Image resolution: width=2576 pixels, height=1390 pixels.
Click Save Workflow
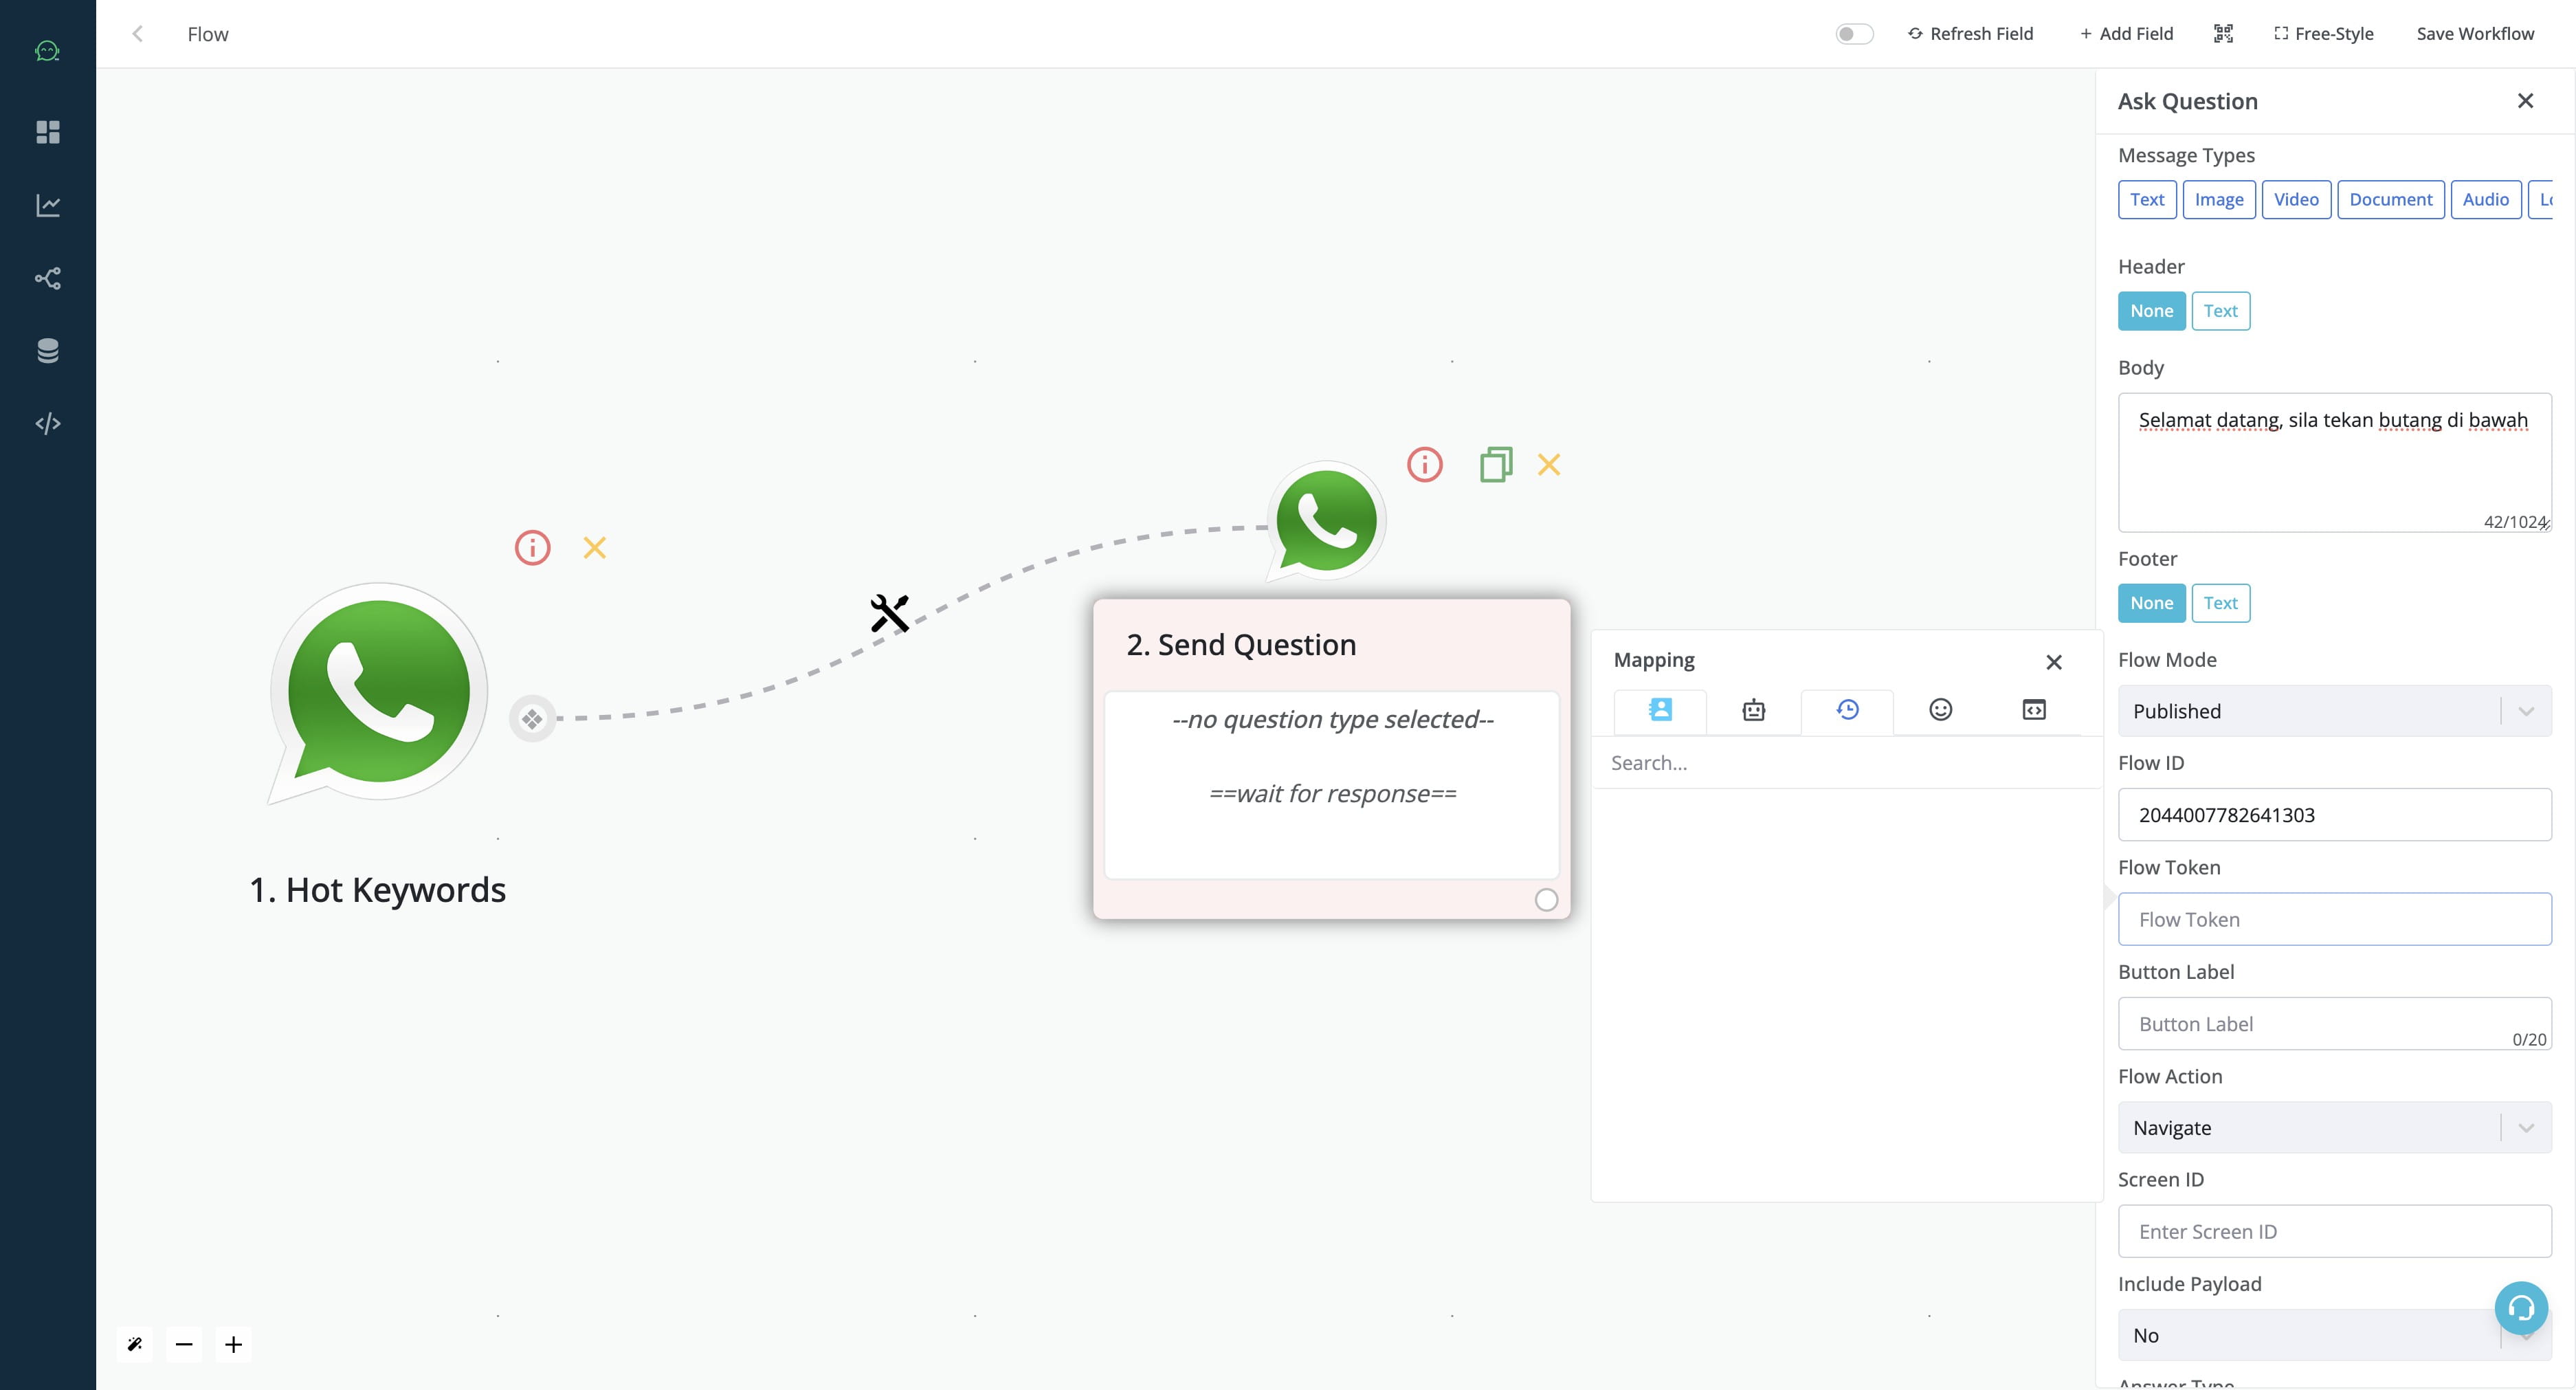2475,34
